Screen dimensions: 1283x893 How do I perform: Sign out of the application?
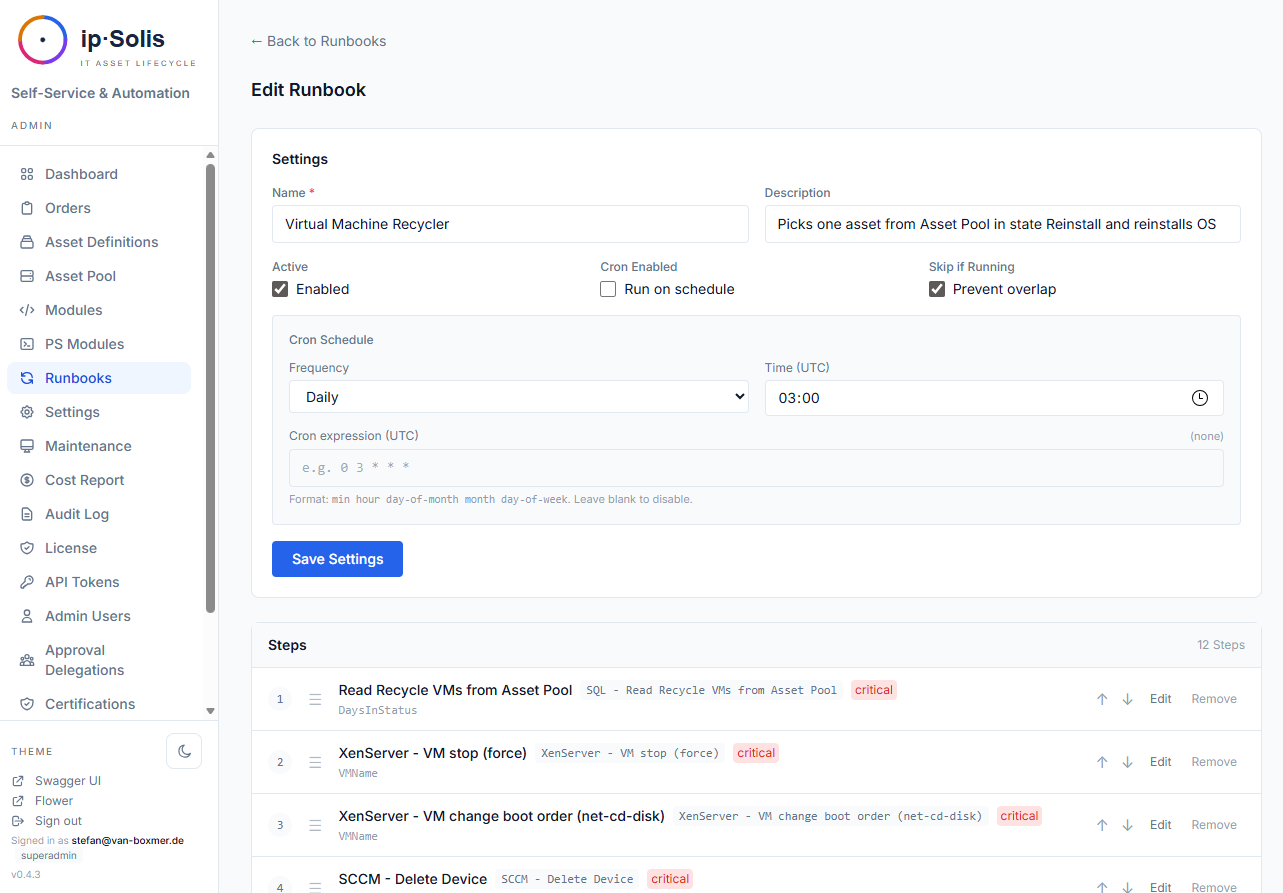tap(59, 821)
